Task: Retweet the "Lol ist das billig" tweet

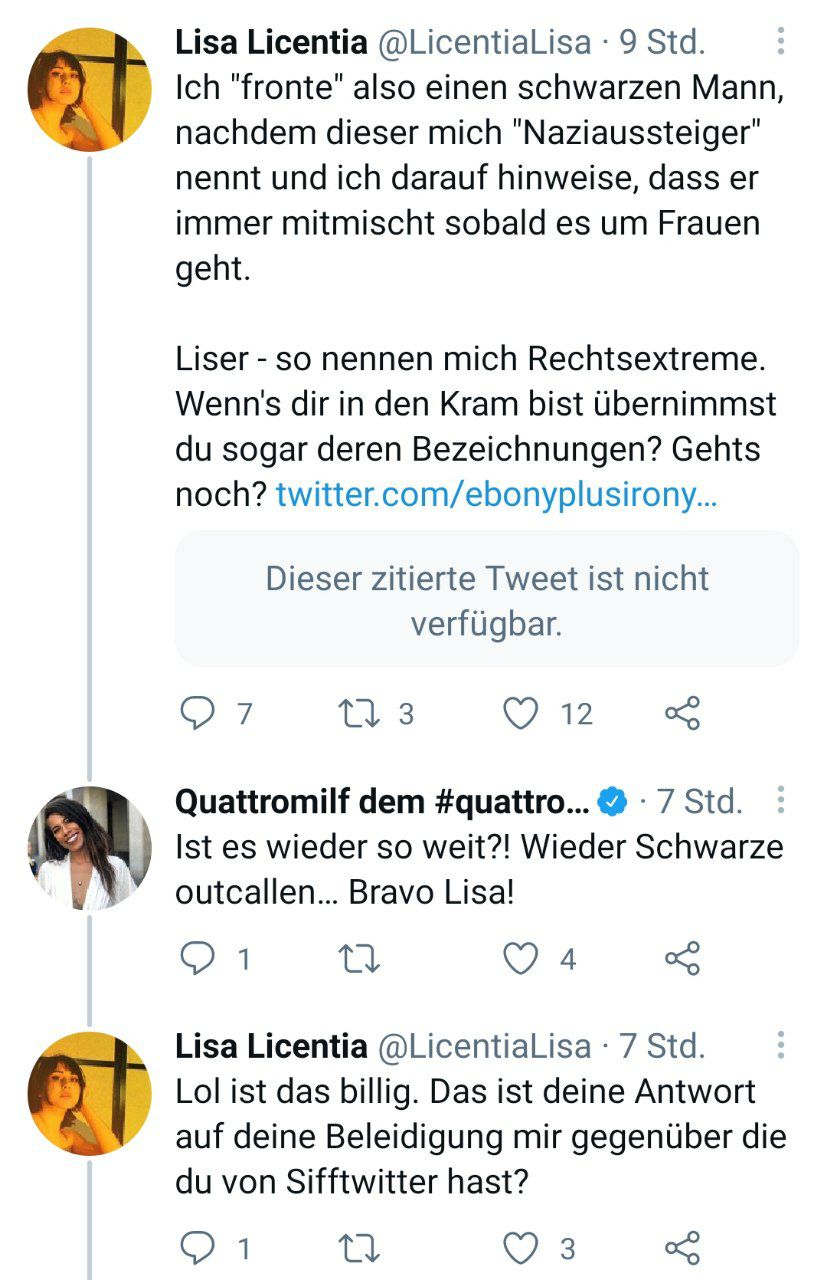Action: (x=355, y=1247)
